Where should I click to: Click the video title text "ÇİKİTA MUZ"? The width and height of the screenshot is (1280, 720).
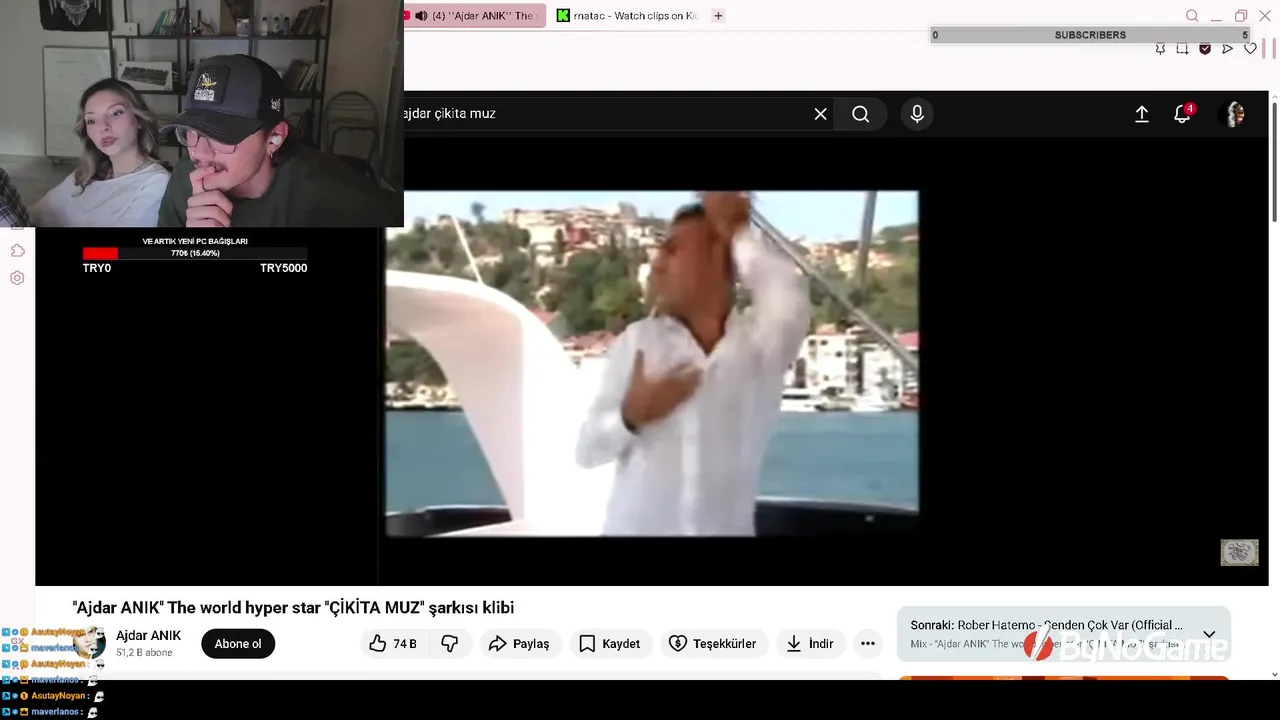[376, 608]
